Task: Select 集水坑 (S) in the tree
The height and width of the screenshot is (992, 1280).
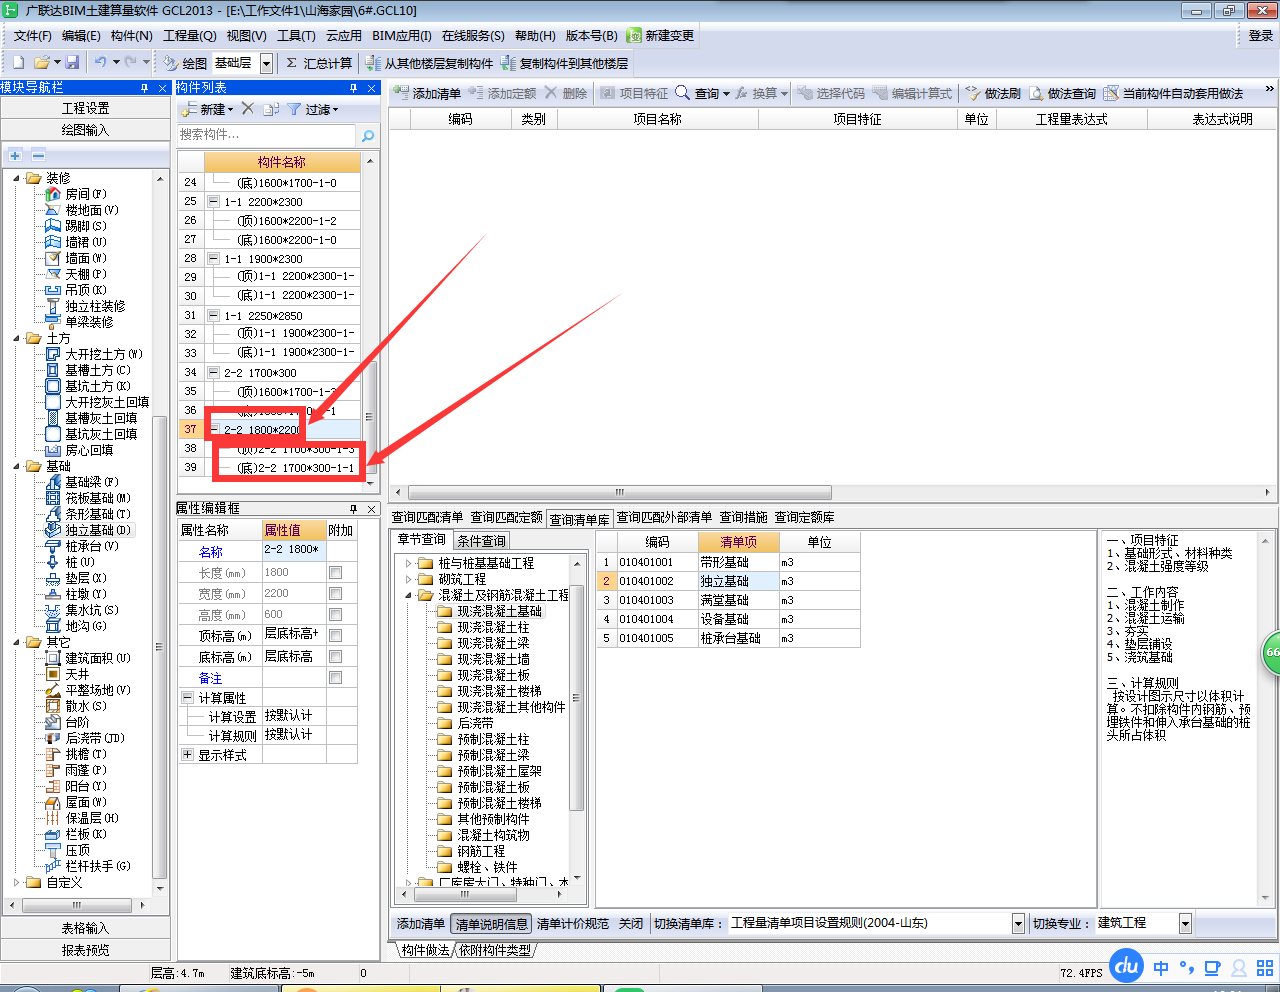Action: (x=91, y=610)
